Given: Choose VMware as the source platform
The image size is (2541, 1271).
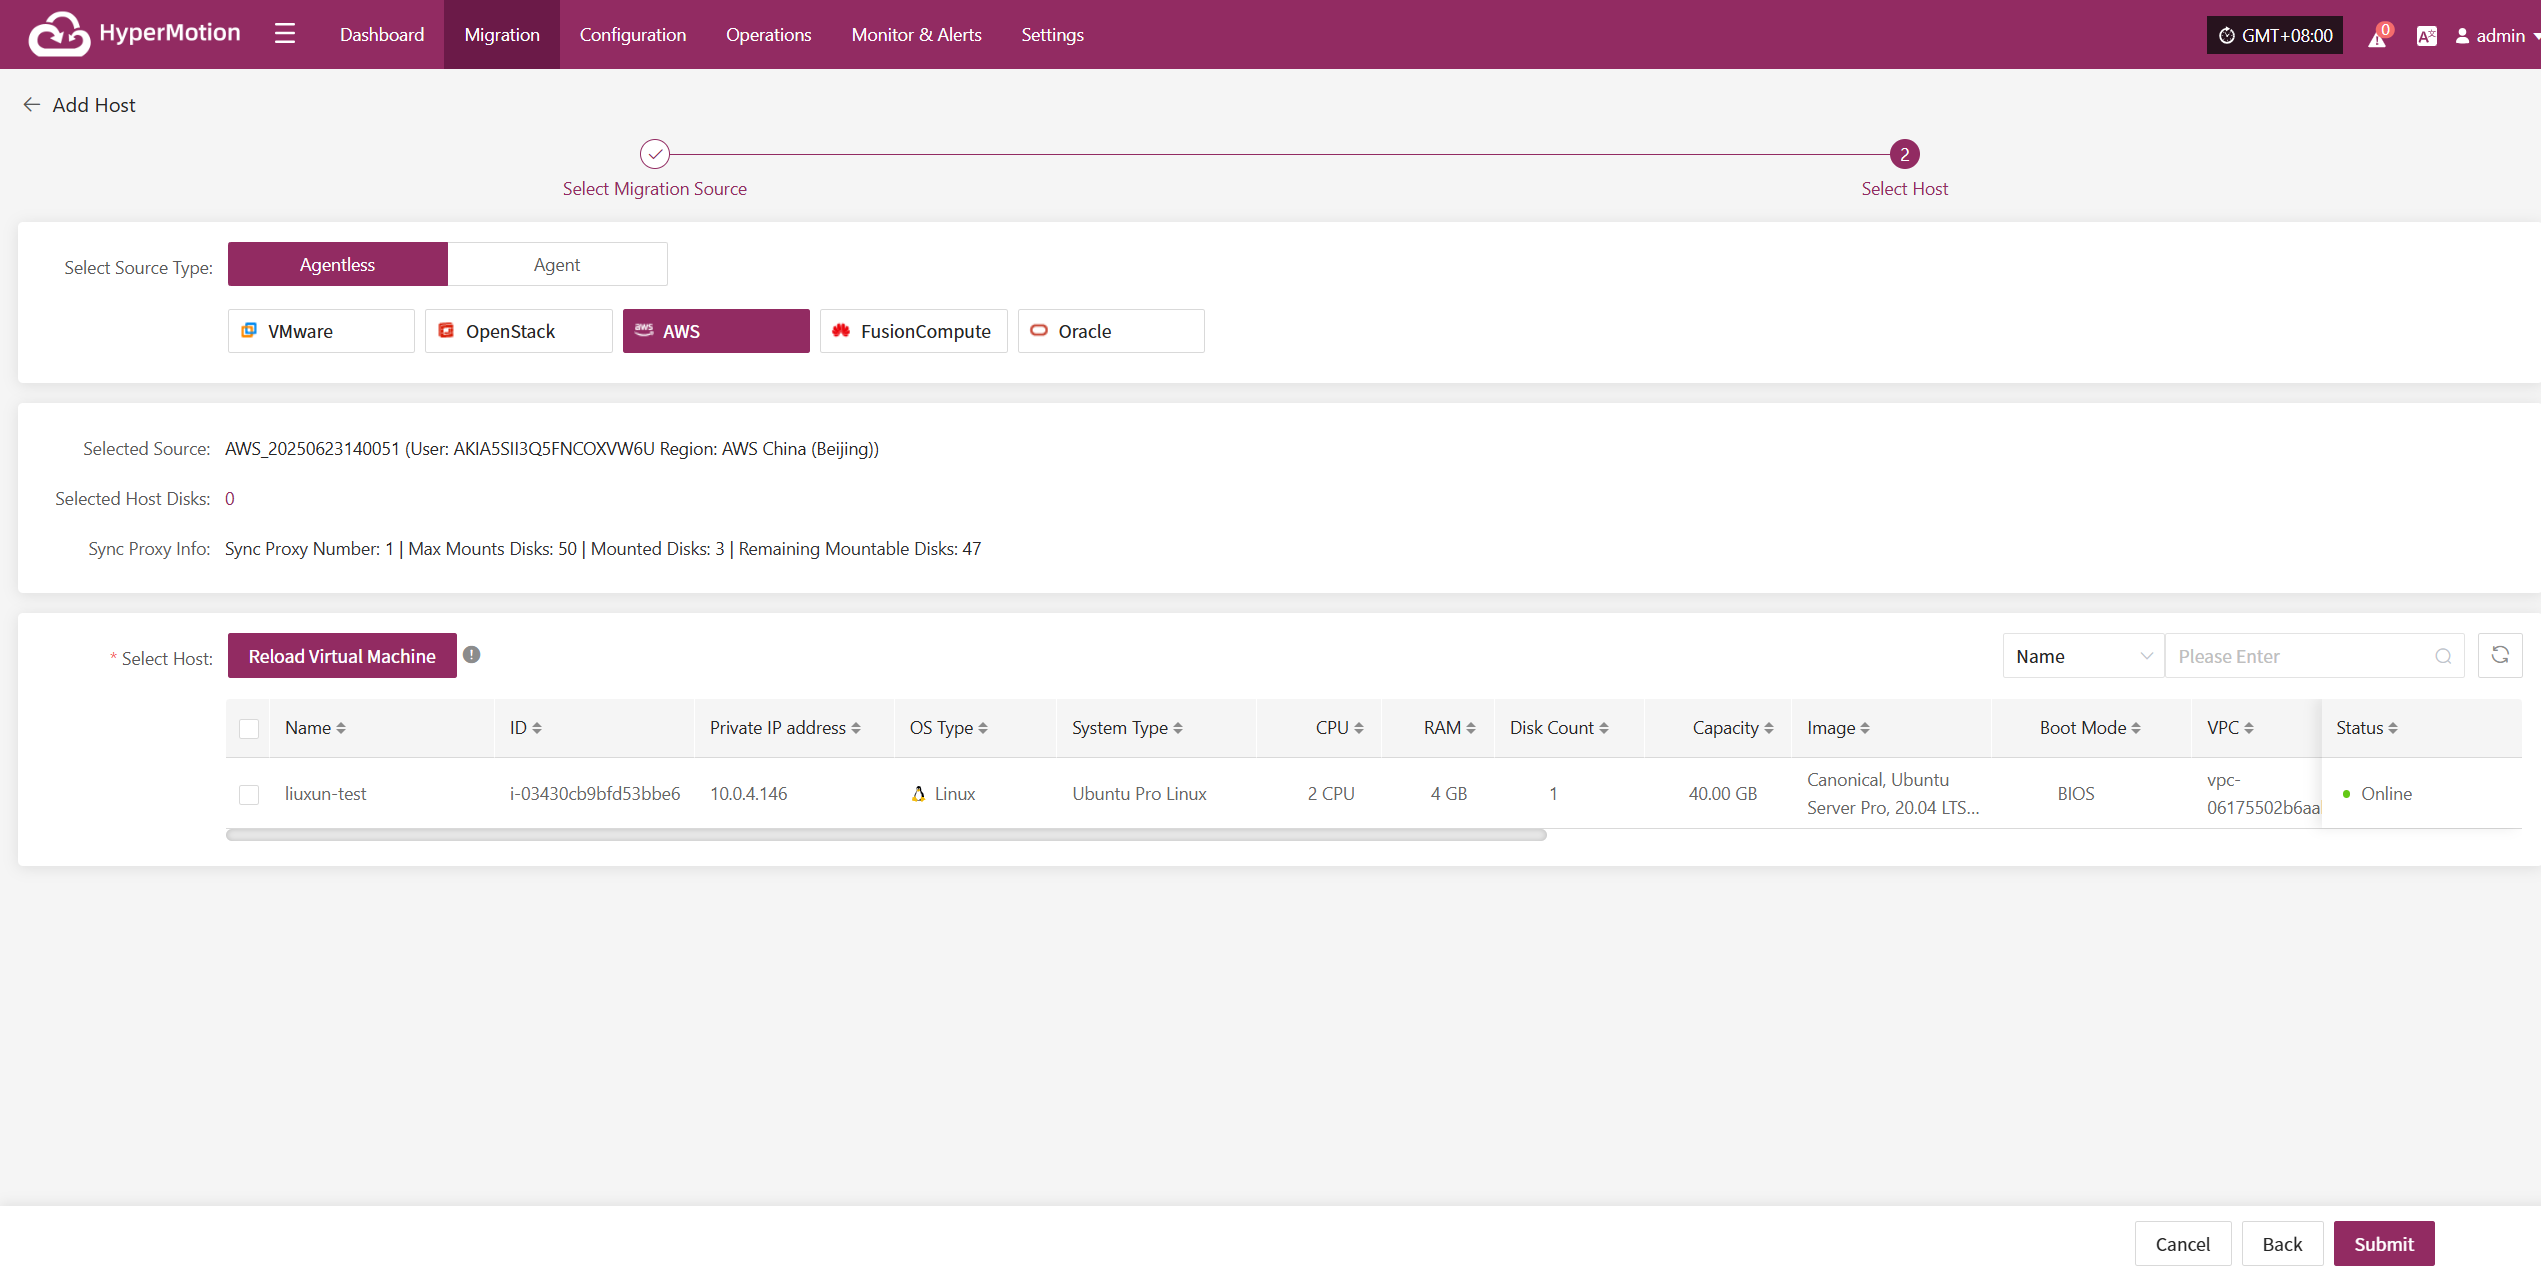Looking at the screenshot, I should pyautogui.click(x=321, y=331).
